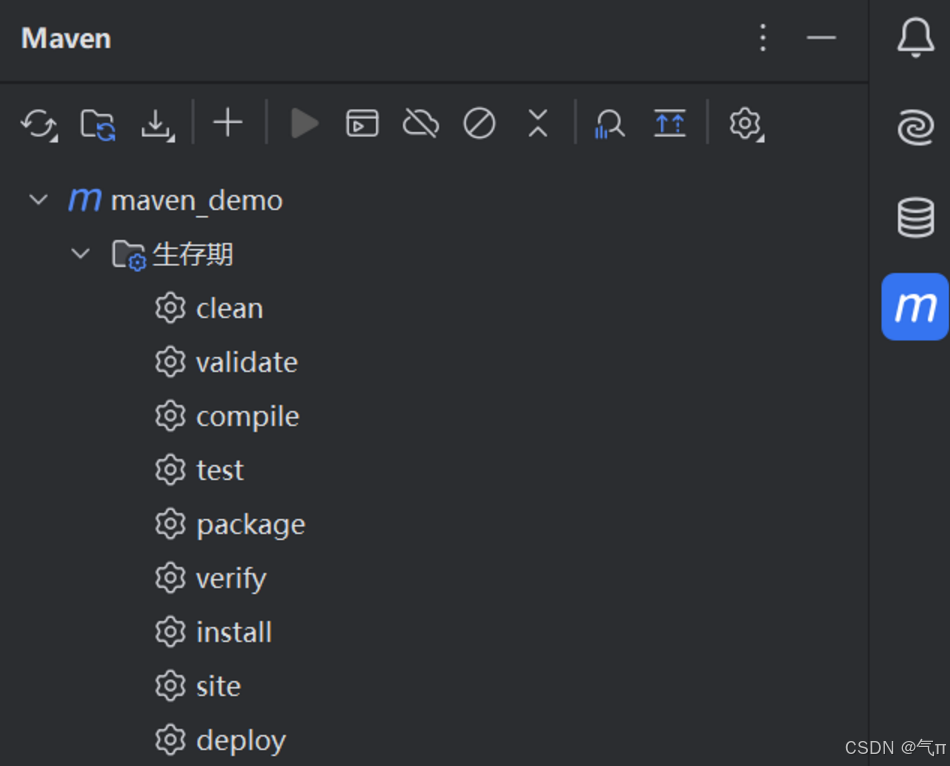Toggle offline mode cloud icon

point(420,124)
